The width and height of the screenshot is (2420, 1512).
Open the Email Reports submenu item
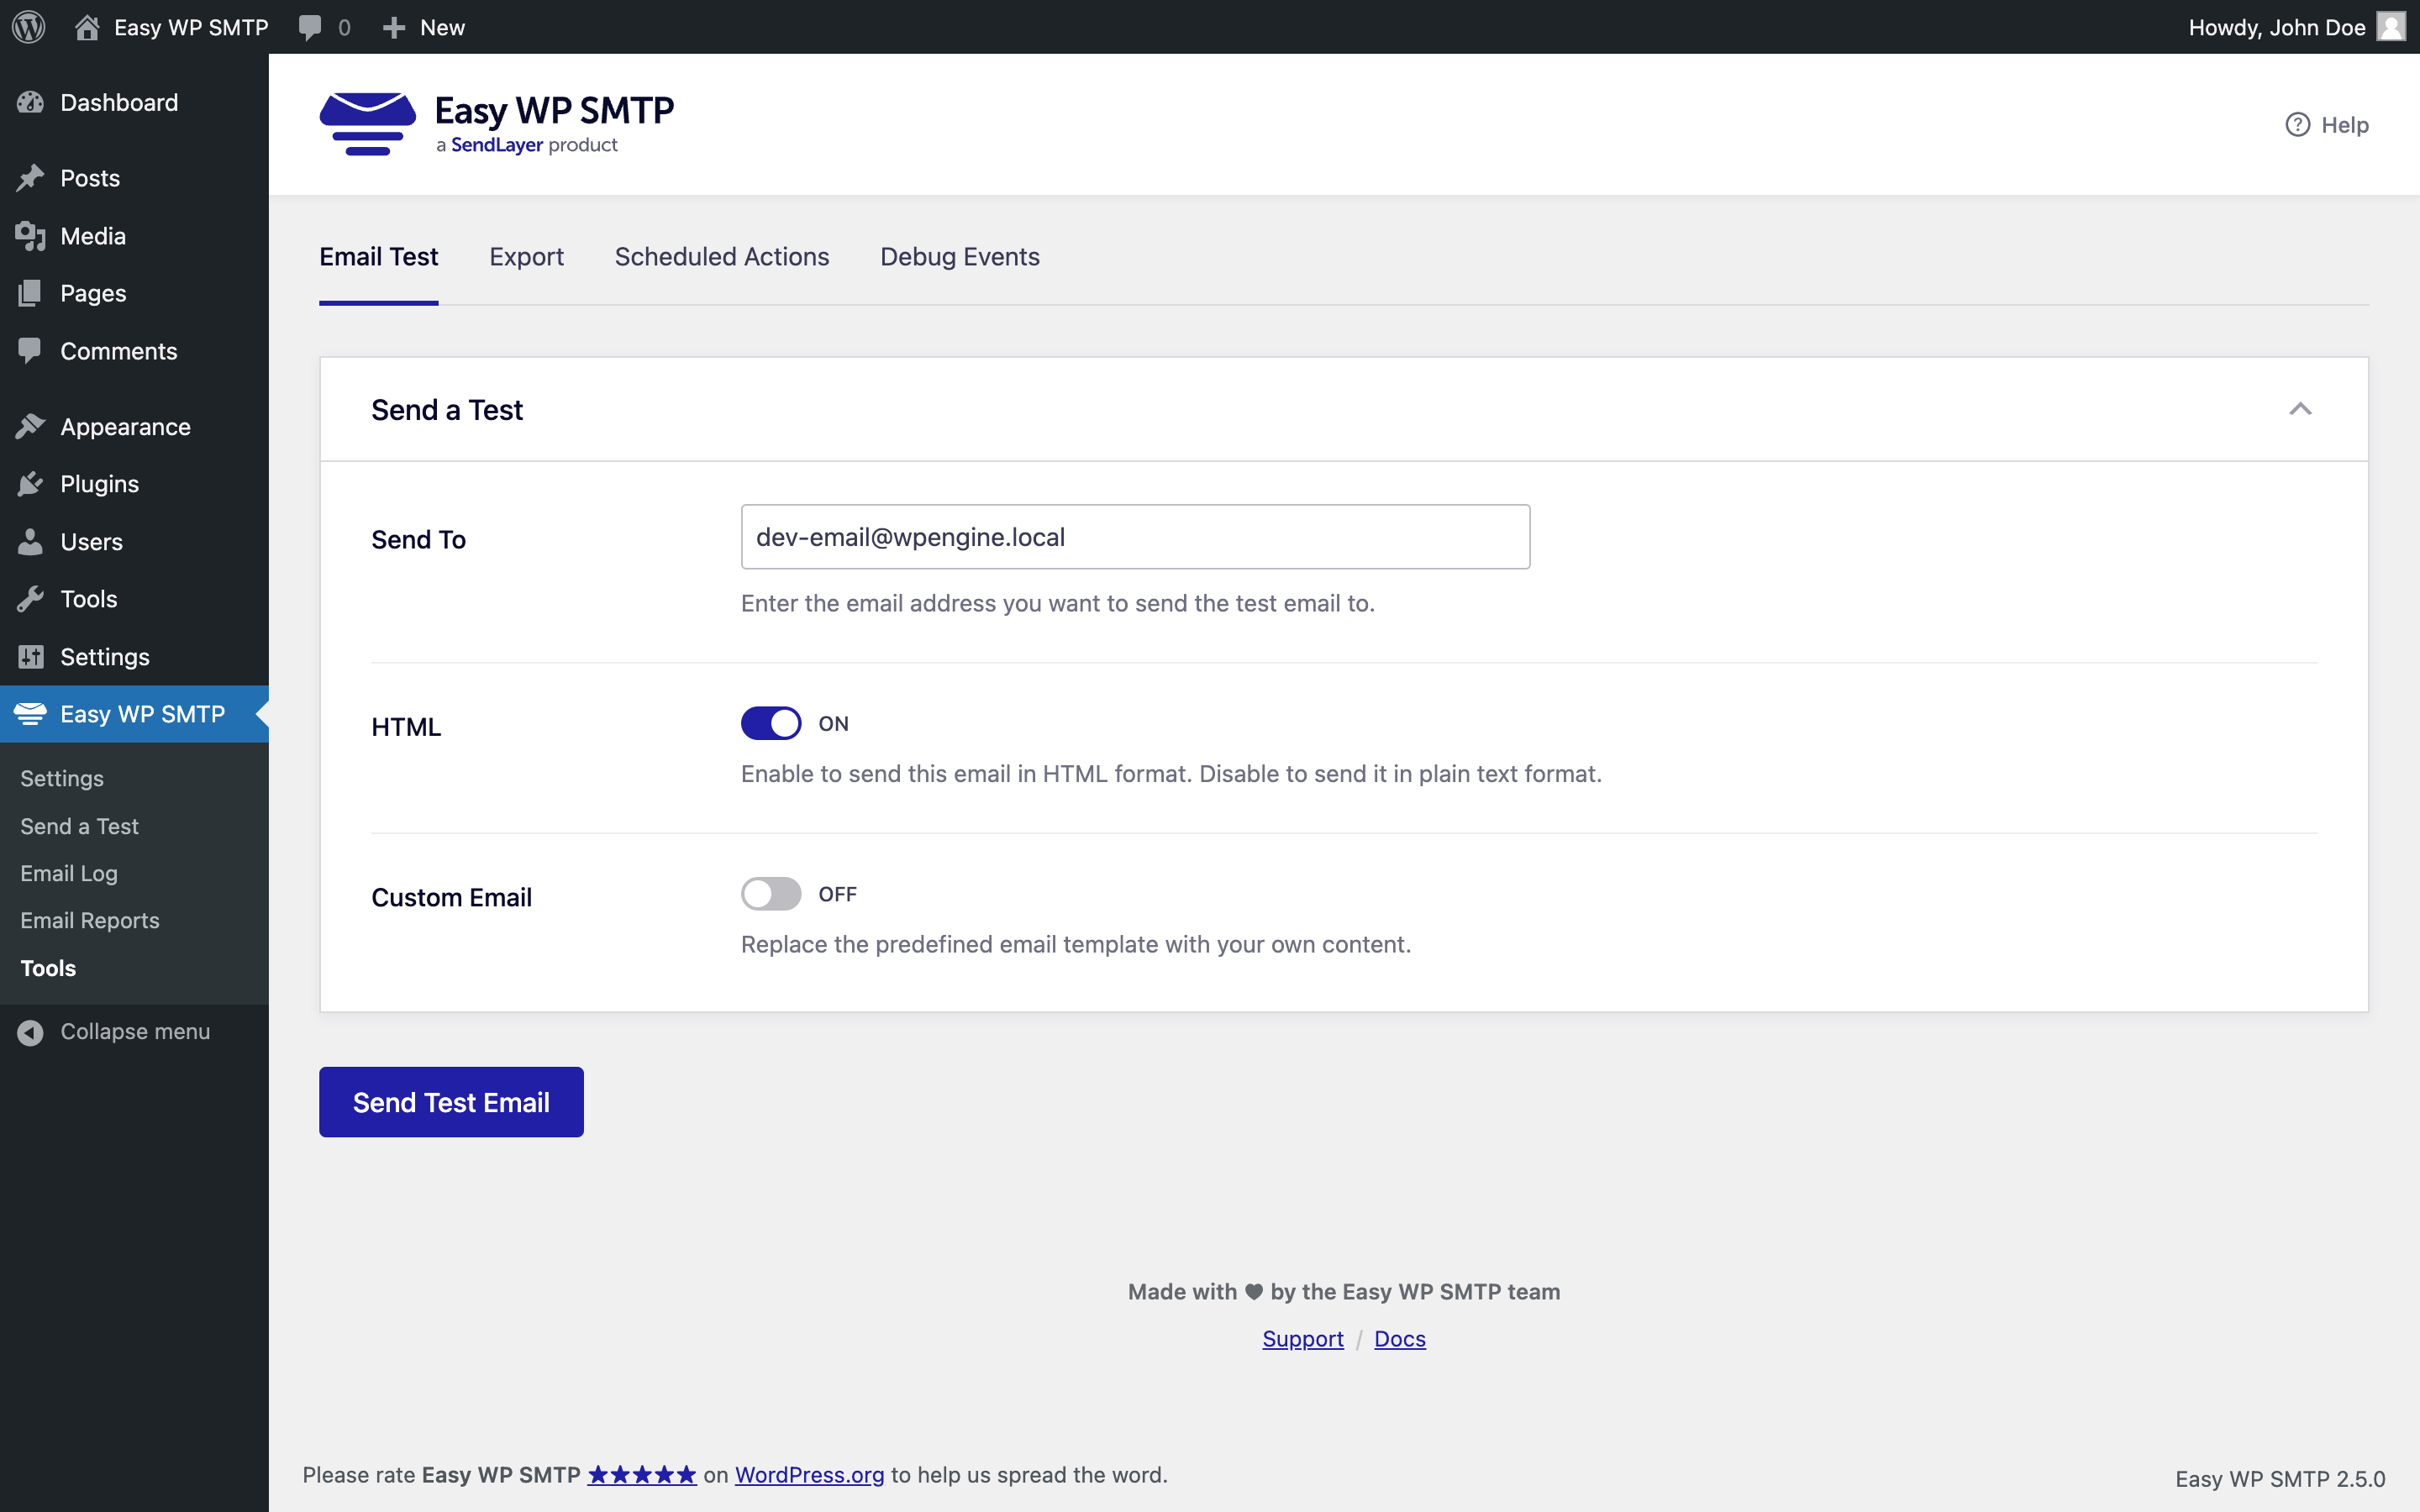coord(90,920)
